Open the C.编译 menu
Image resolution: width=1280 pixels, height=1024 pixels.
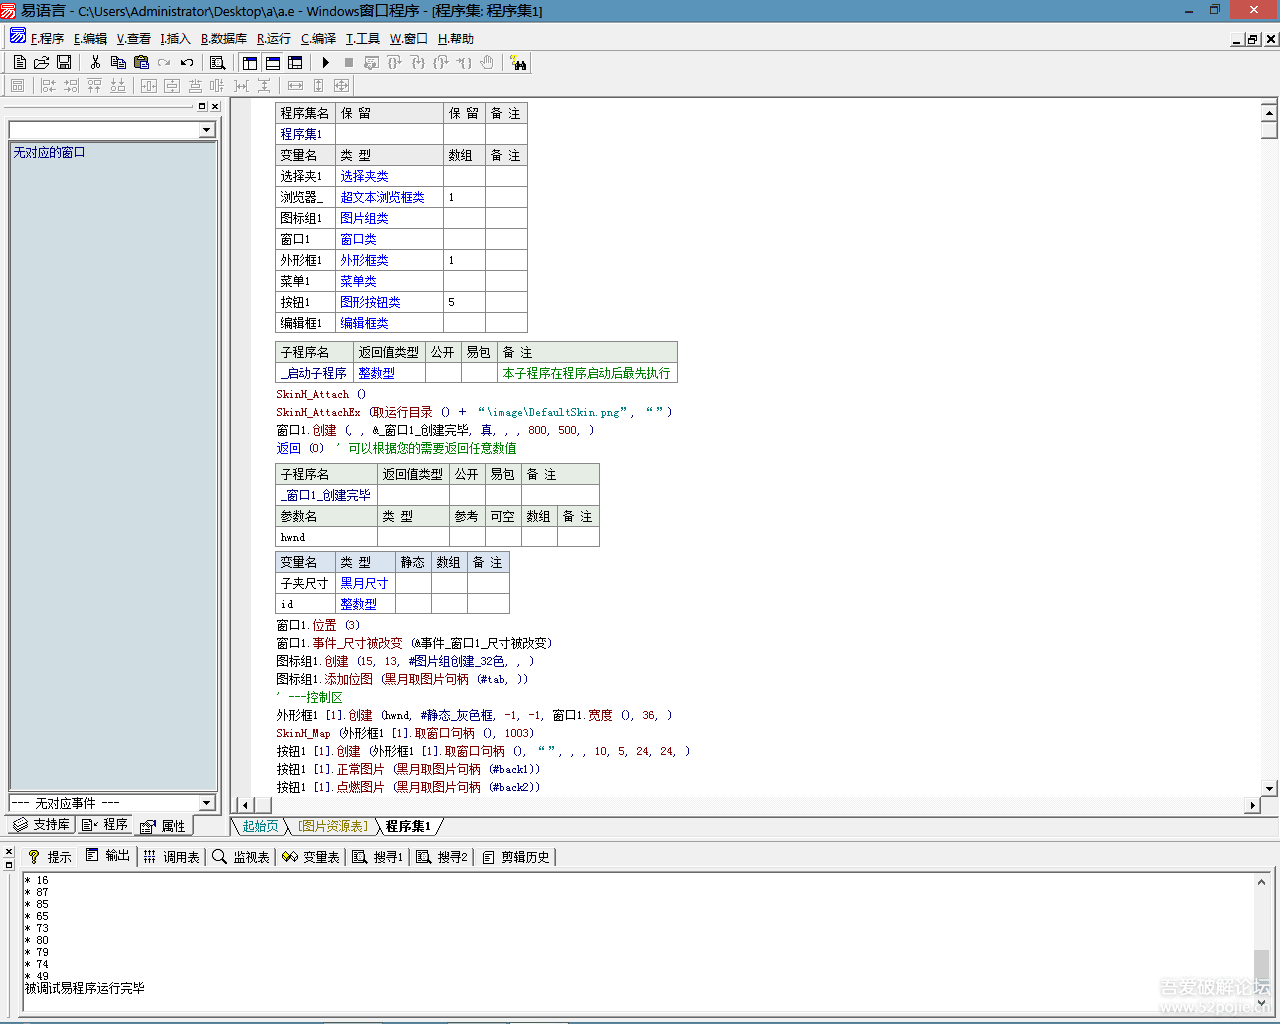click(318, 39)
